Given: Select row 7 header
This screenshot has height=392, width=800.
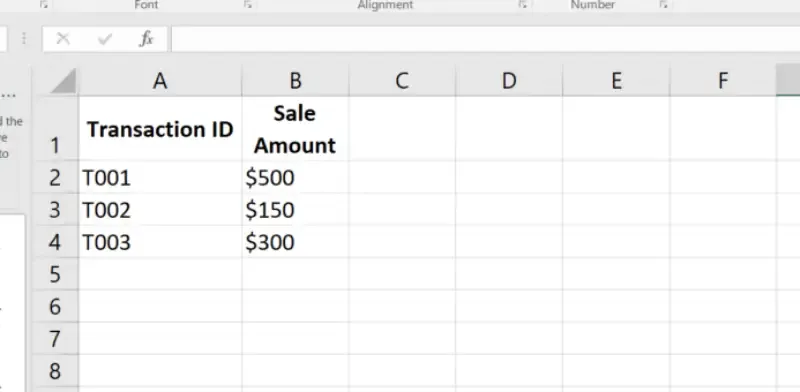Looking at the screenshot, I should point(55,338).
